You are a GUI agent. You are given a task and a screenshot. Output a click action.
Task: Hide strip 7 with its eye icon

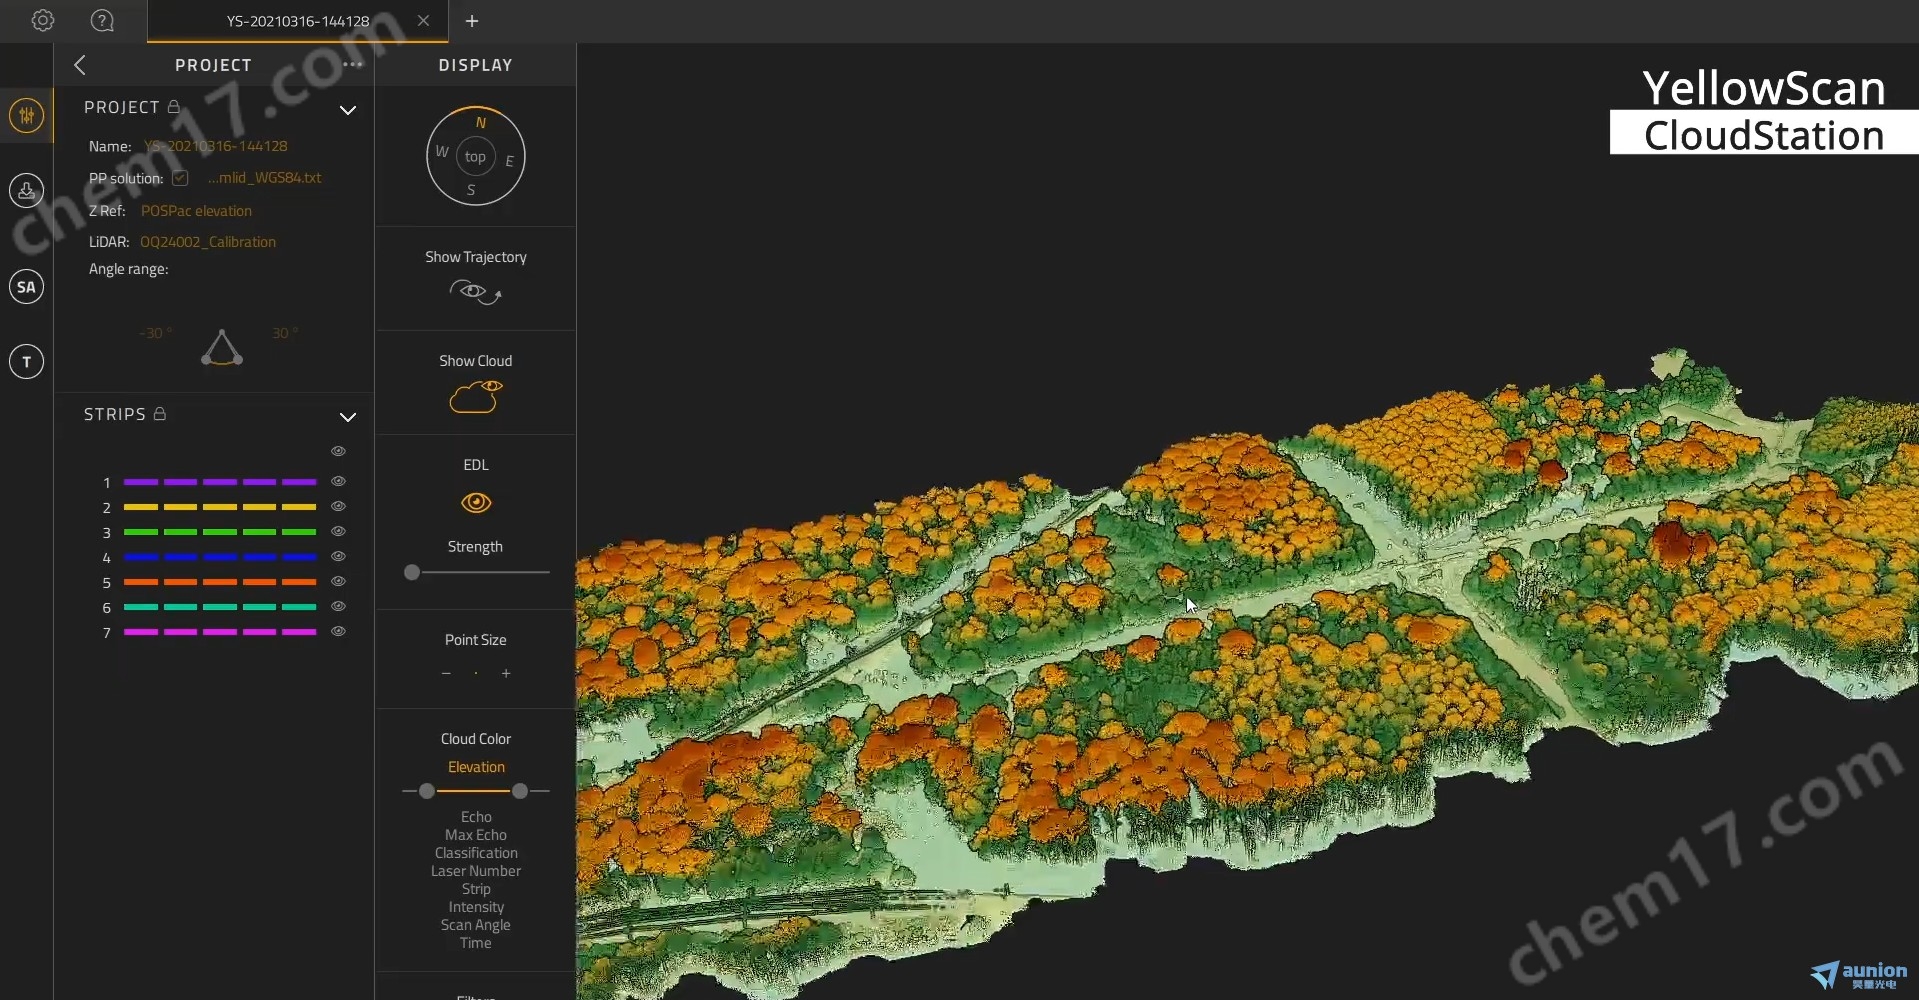click(x=338, y=631)
